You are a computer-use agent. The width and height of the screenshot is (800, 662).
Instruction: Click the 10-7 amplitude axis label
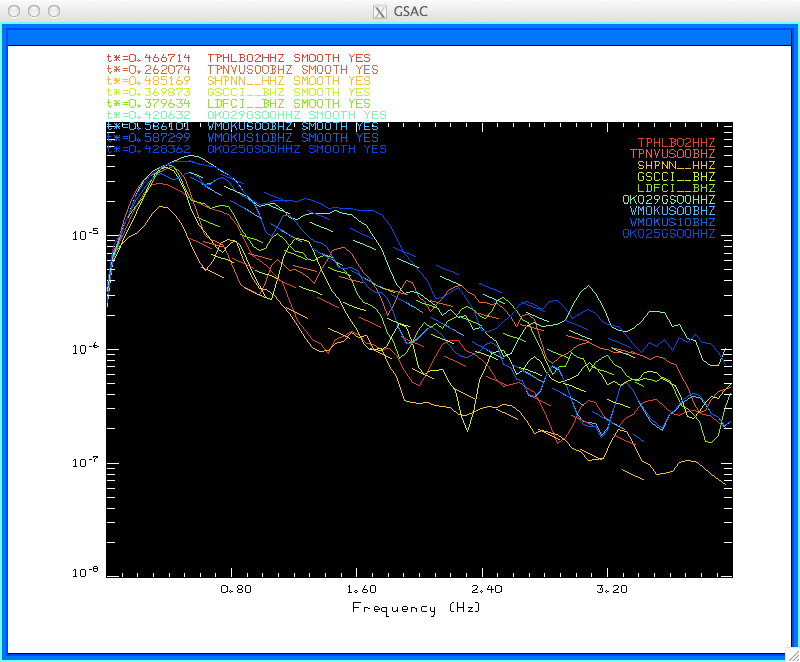pos(86,462)
